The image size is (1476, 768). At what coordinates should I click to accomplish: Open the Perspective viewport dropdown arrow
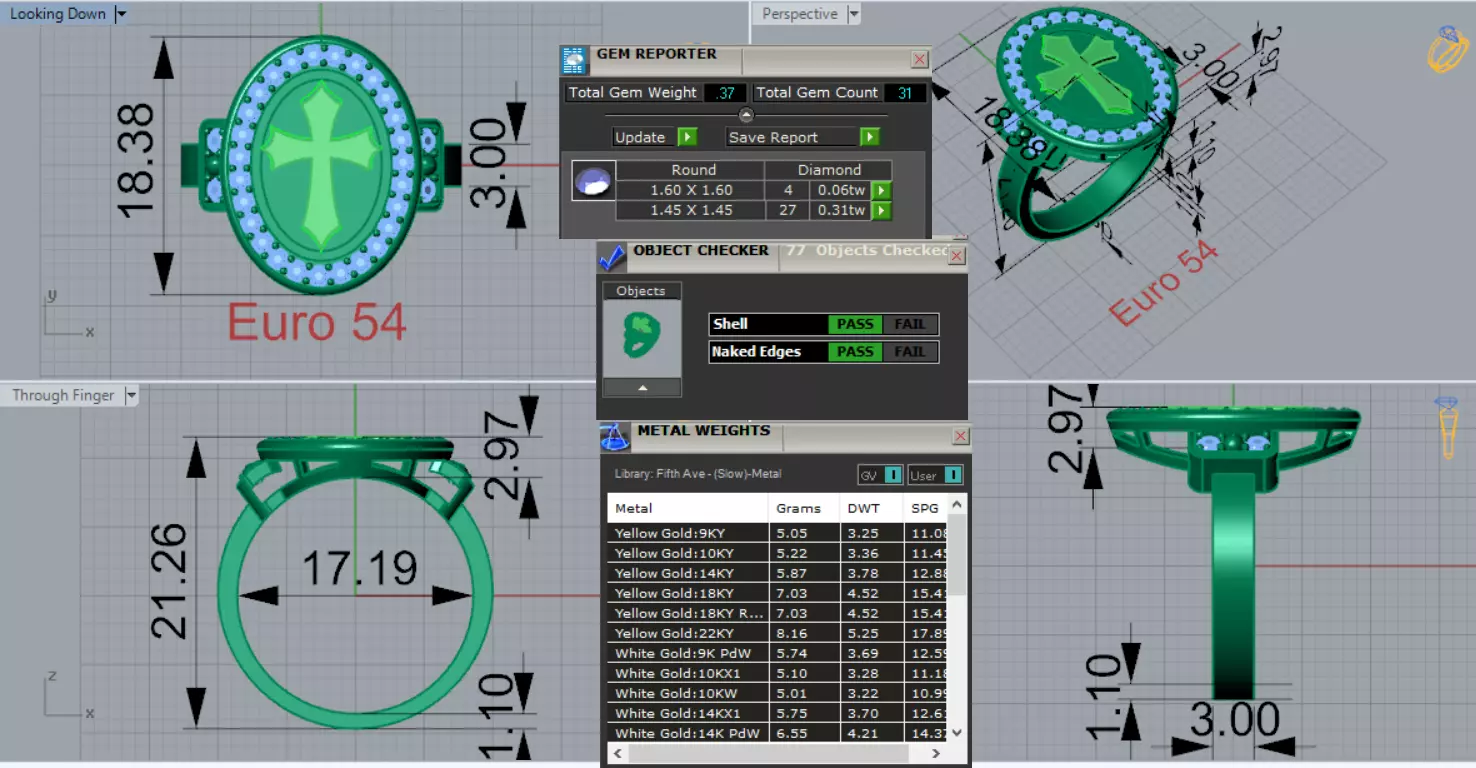(x=853, y=14)
